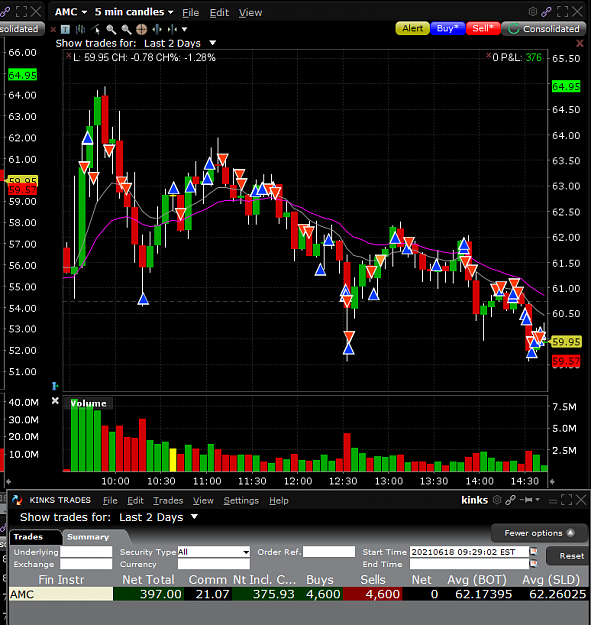Expand the chart toolbar overflow arrow
The width and height of the screenshot is (591, 625).
(185, 29)
